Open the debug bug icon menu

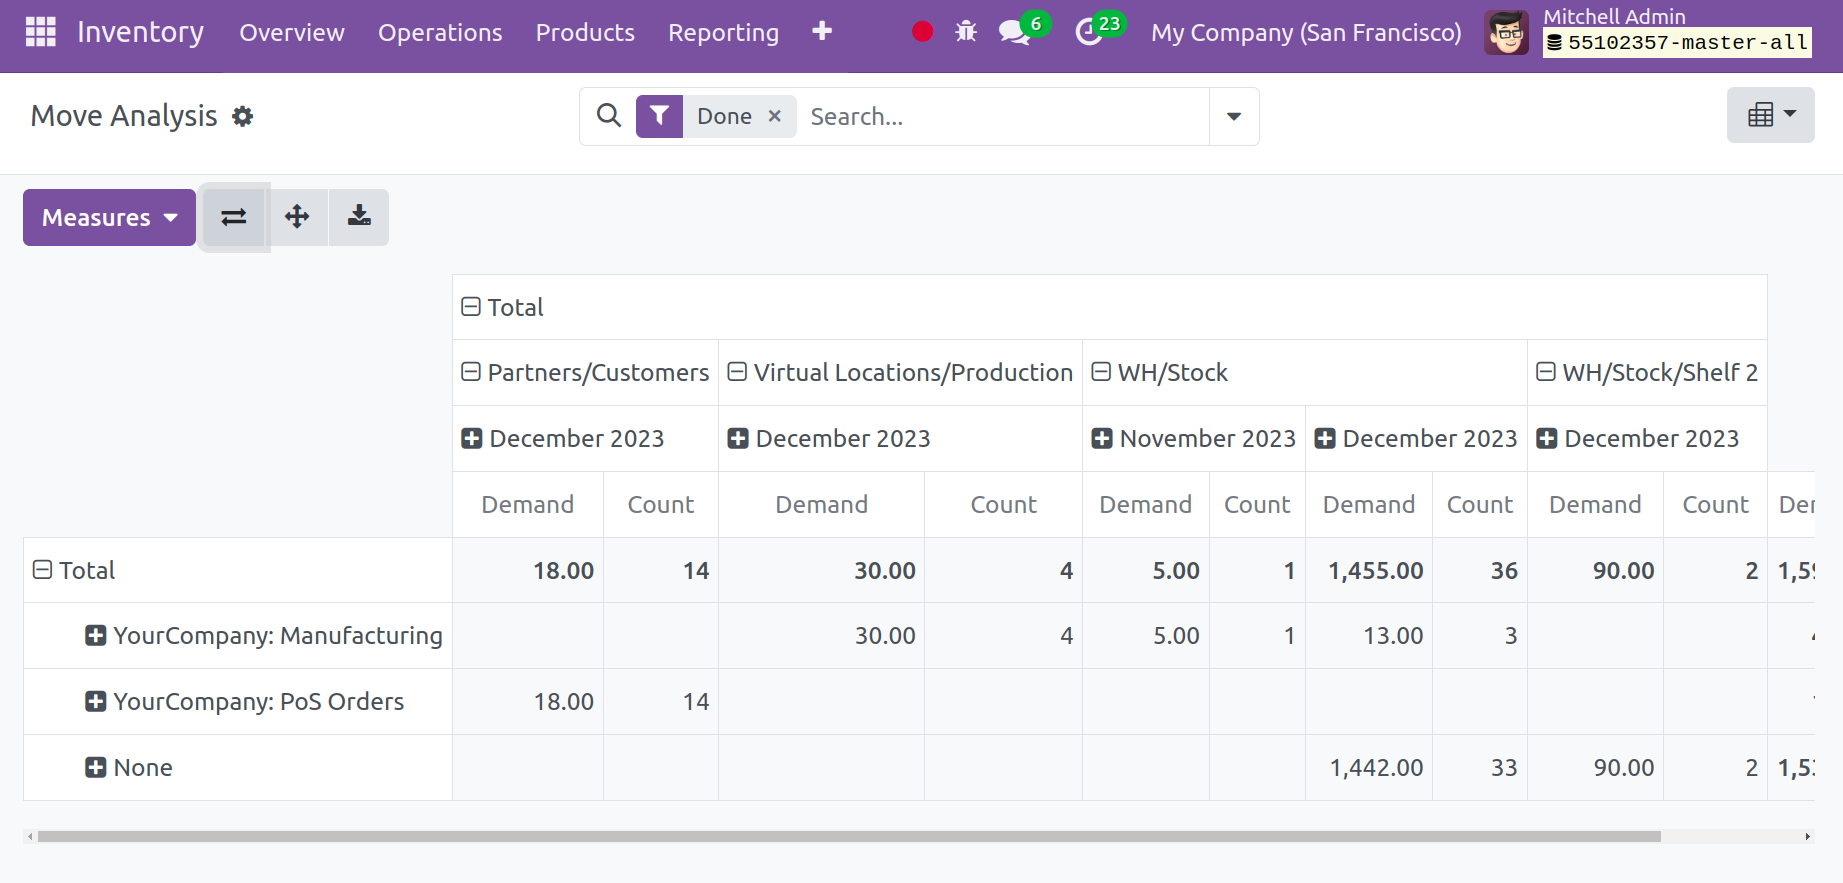pyautogui.click(x=966, y=32)
